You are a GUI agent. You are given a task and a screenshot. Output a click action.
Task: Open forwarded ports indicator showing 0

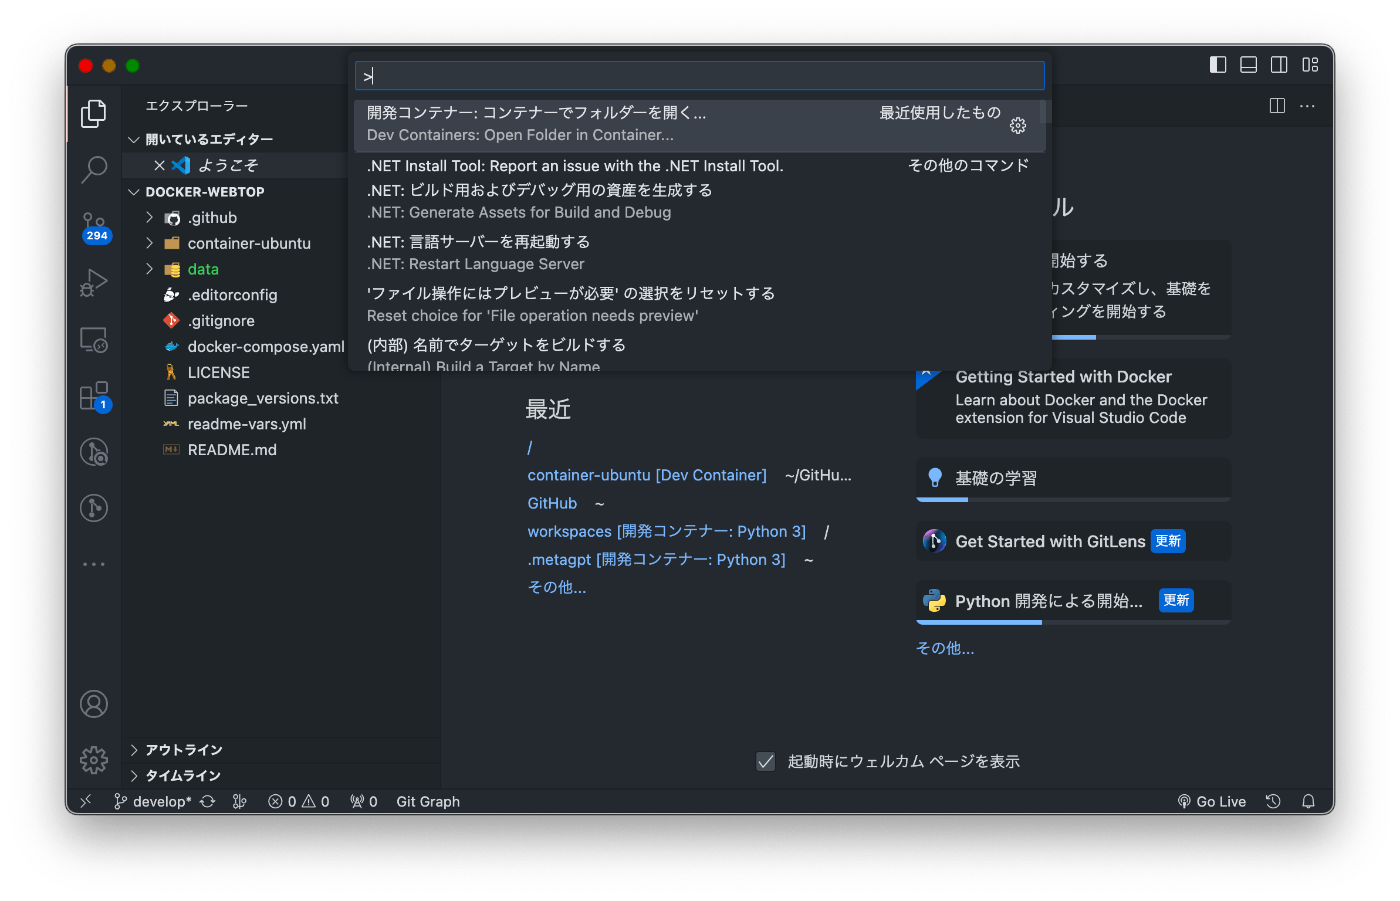[364, 801]
